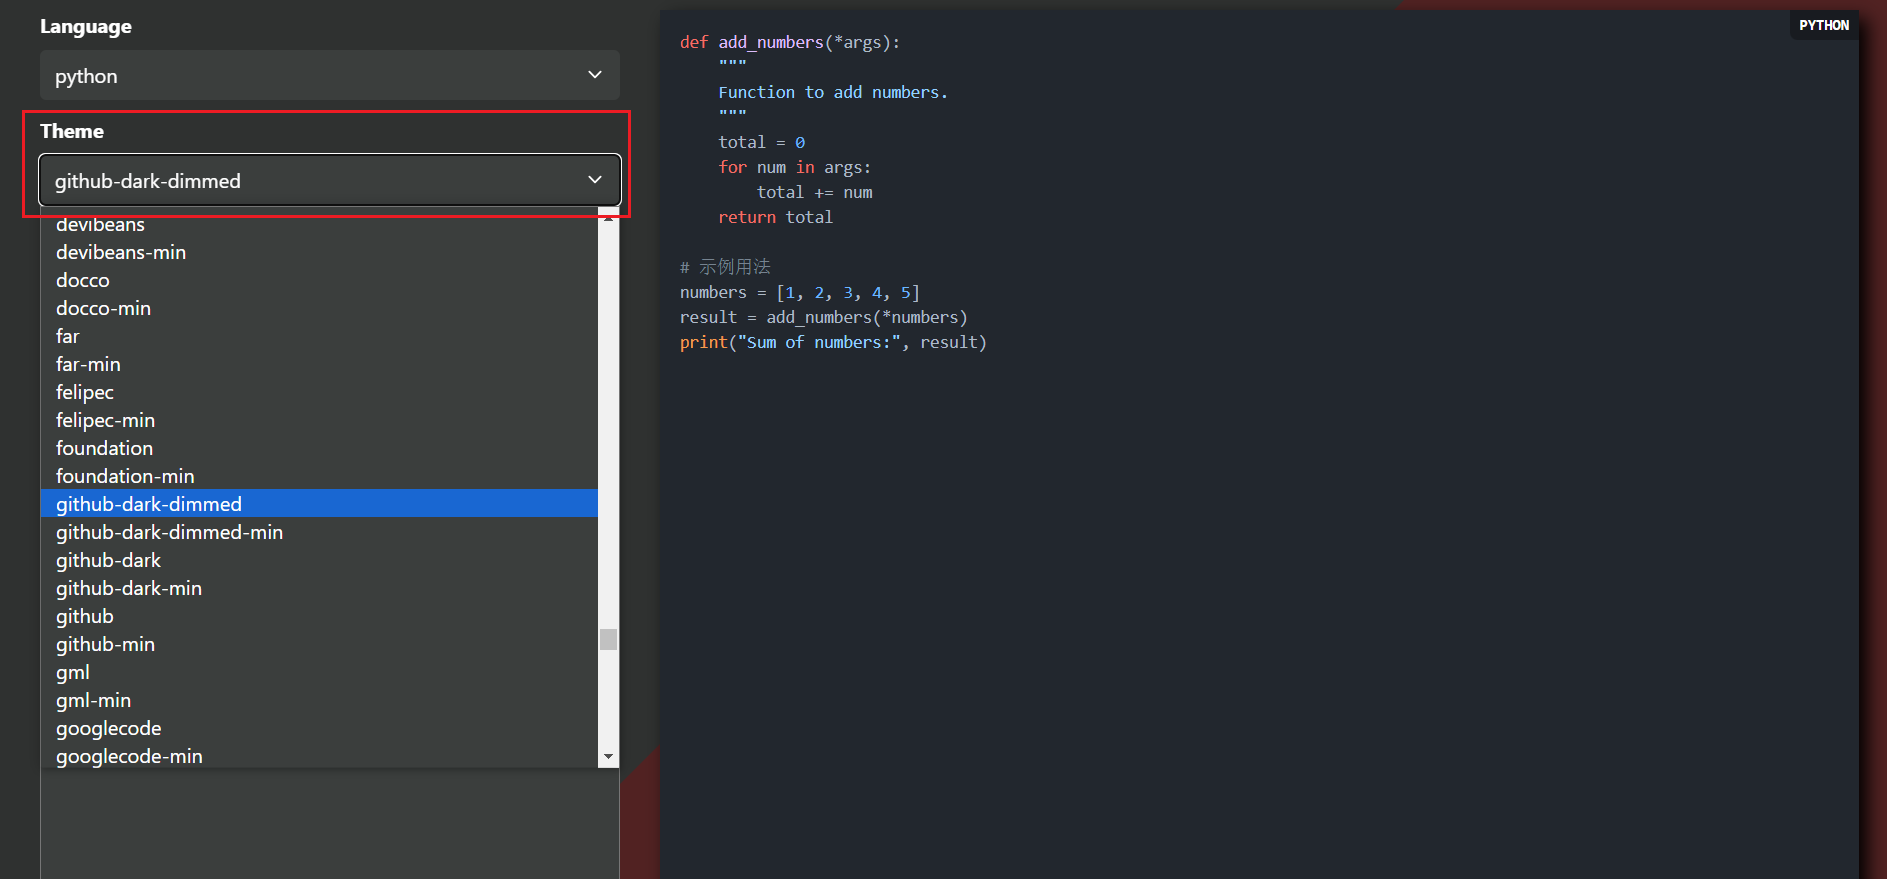Image resolution: width=1887 pixels, height=879 pixels.
Task: Click the theme list scrollbar thumb
Action: pyautogui.click(x=608, y=639)
